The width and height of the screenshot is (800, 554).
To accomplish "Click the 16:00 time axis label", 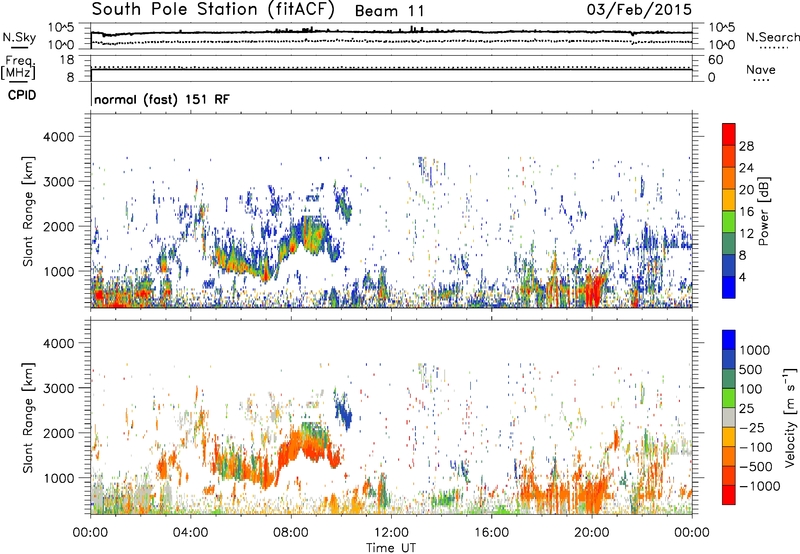I will (491, 533).
